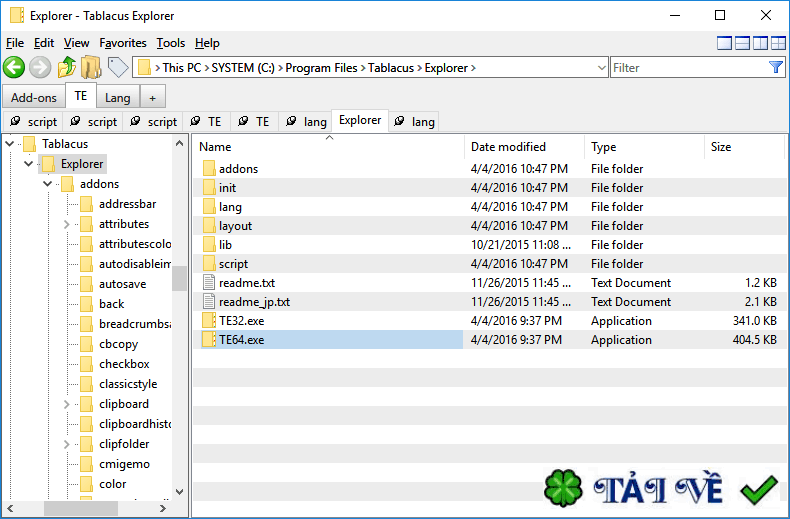This screenshot has width=790, height=519.
Task: Switch to the leftmost pane layout icon
Action: tap(725, 43)
